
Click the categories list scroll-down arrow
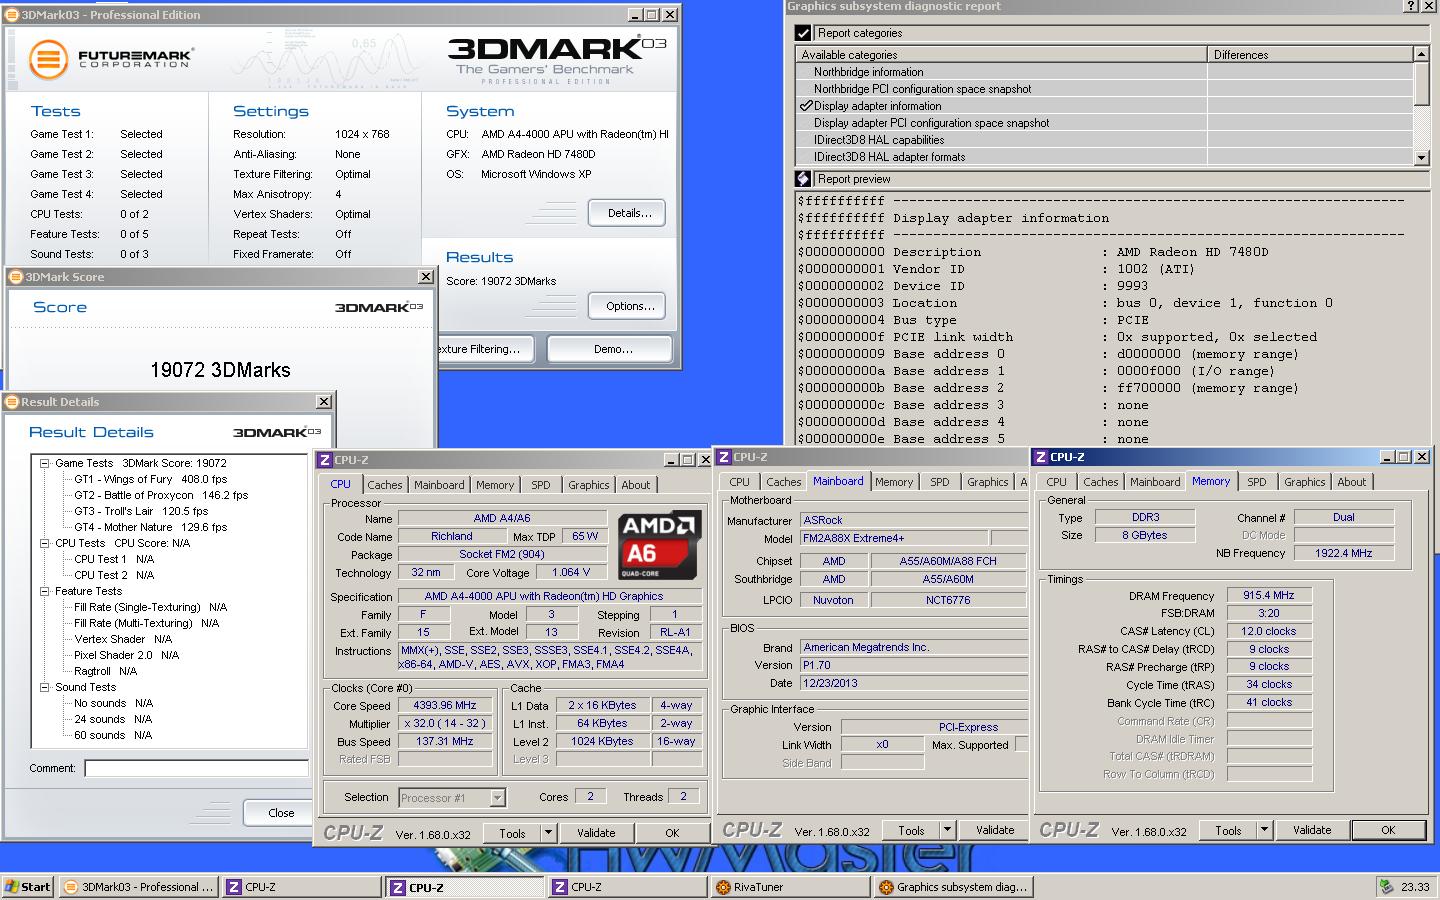[1421, 157]
